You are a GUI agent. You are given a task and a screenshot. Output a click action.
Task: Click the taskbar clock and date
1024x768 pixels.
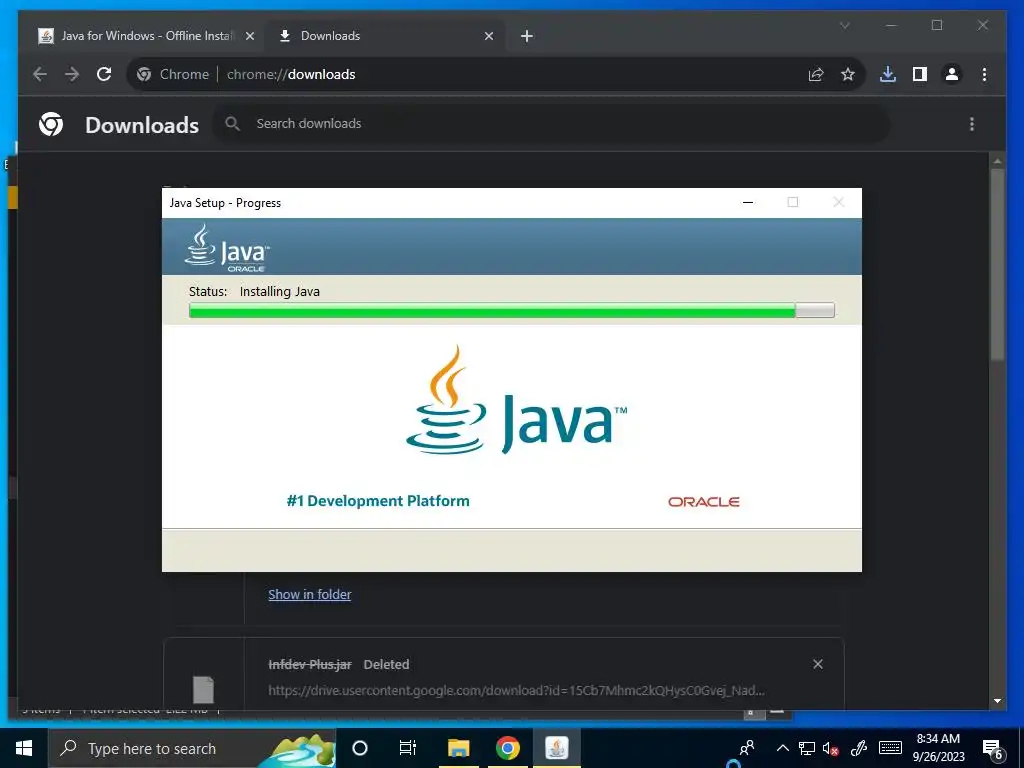(x=938, y=748)
